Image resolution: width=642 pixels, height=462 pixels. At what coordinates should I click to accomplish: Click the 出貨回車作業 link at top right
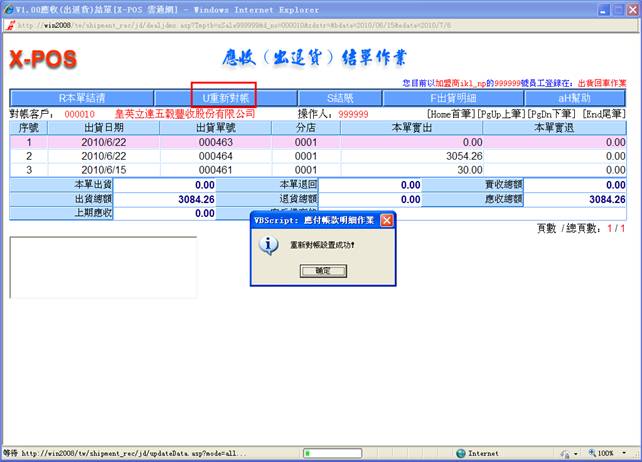(x=602, y=83)
